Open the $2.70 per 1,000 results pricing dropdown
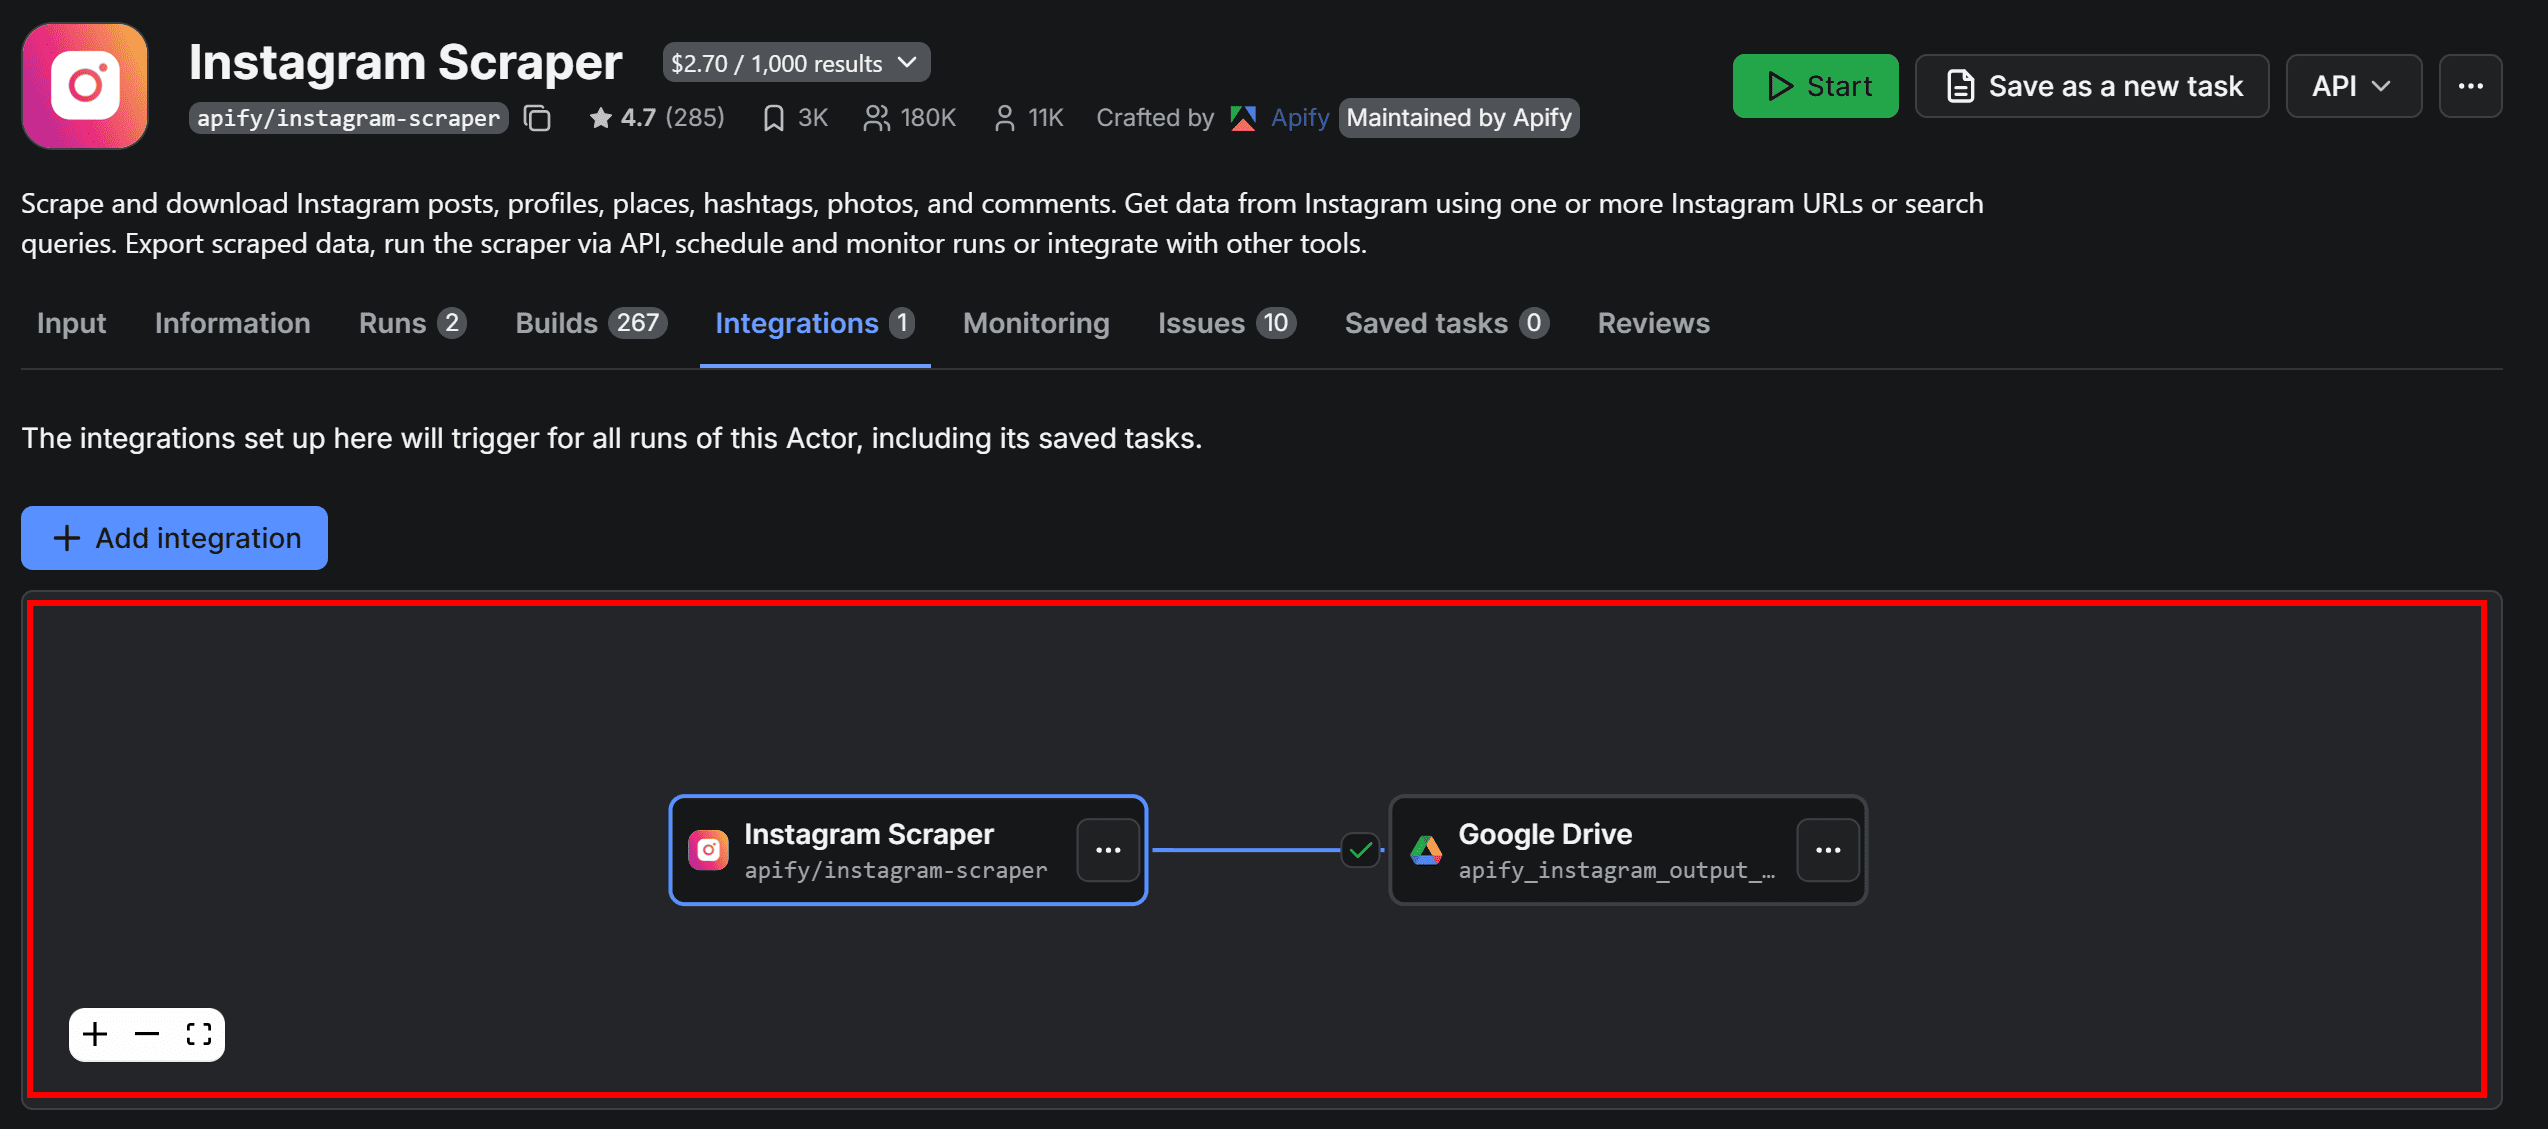The image size is (2548, 1129). click(x=795, y=61)
